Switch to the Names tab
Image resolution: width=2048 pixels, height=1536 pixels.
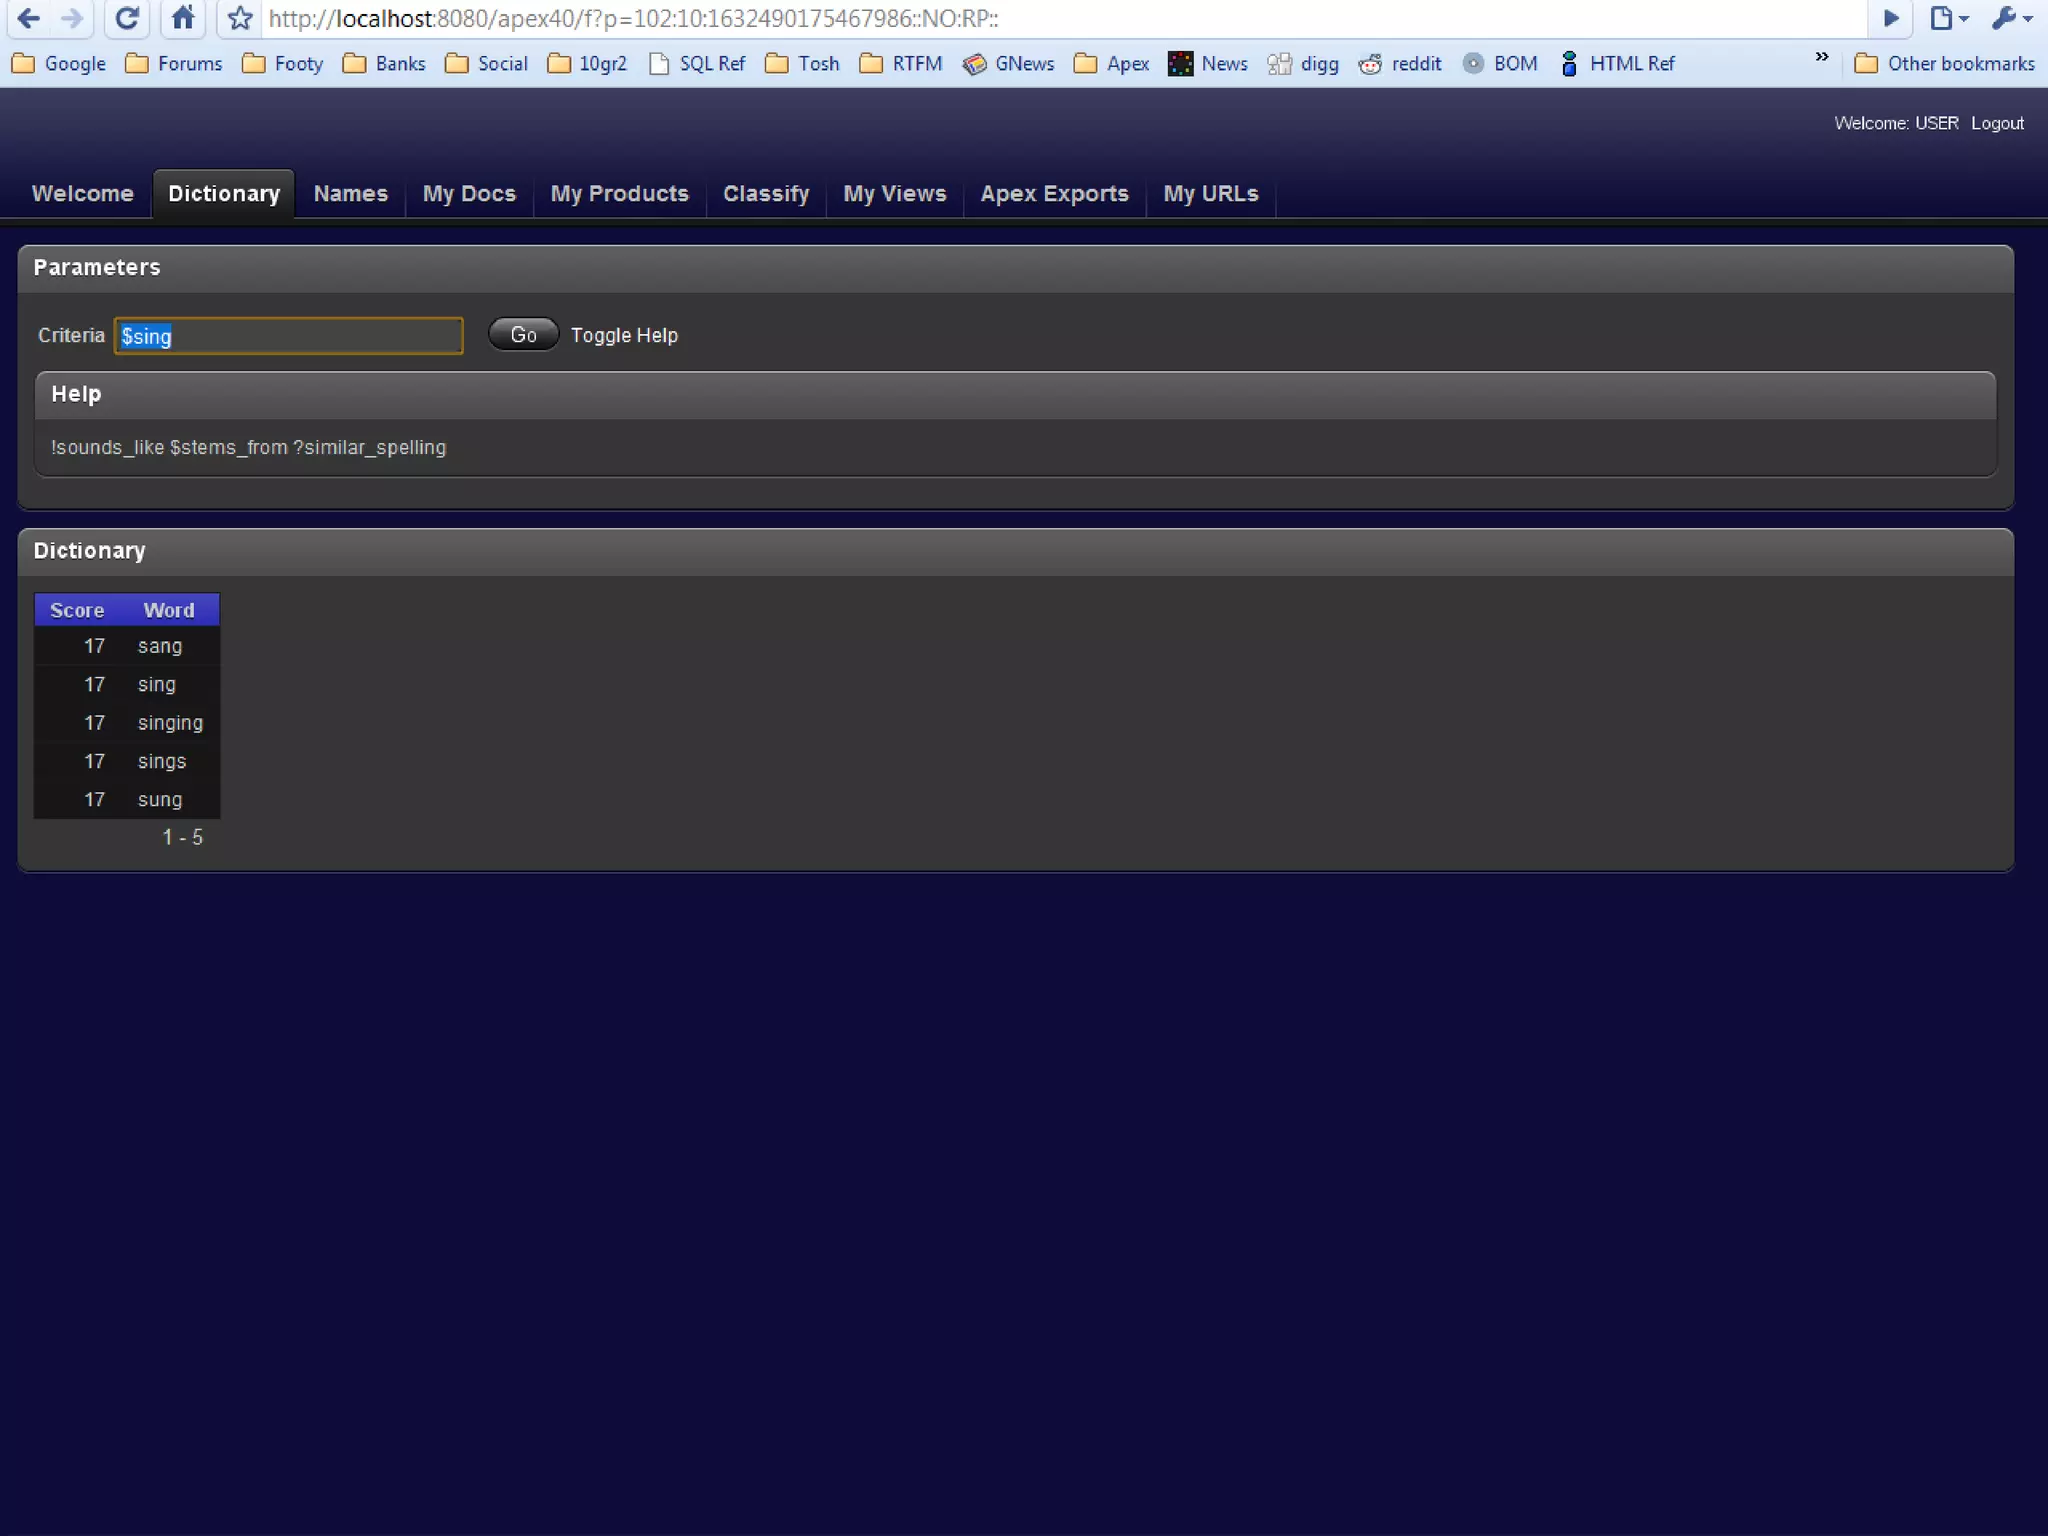point(350,194)
